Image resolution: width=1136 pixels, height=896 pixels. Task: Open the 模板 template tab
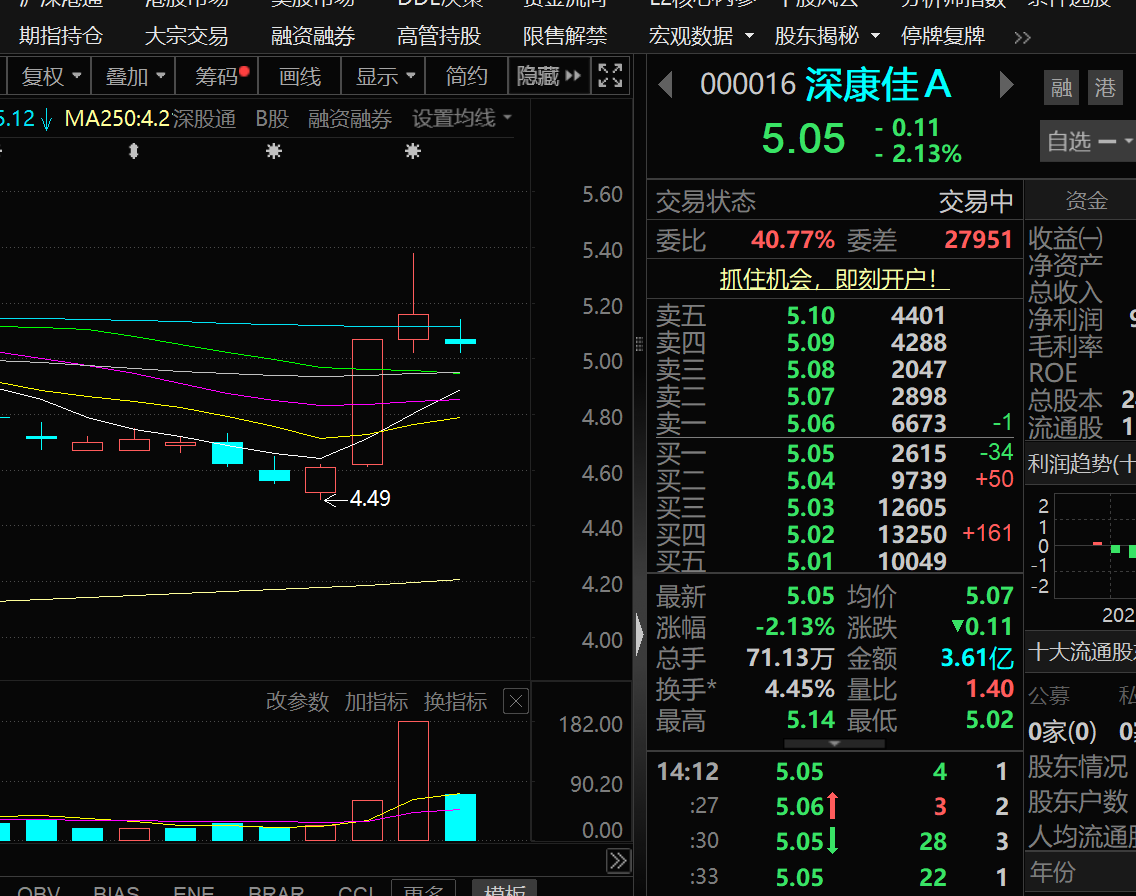click(505, 888)
